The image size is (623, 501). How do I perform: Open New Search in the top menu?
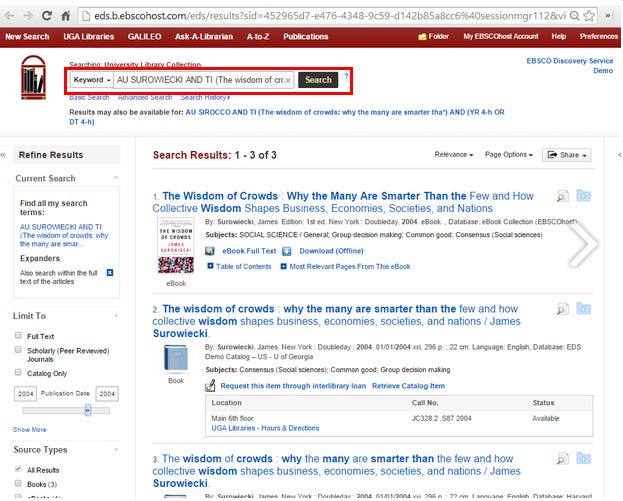click(x=27, y=37)
